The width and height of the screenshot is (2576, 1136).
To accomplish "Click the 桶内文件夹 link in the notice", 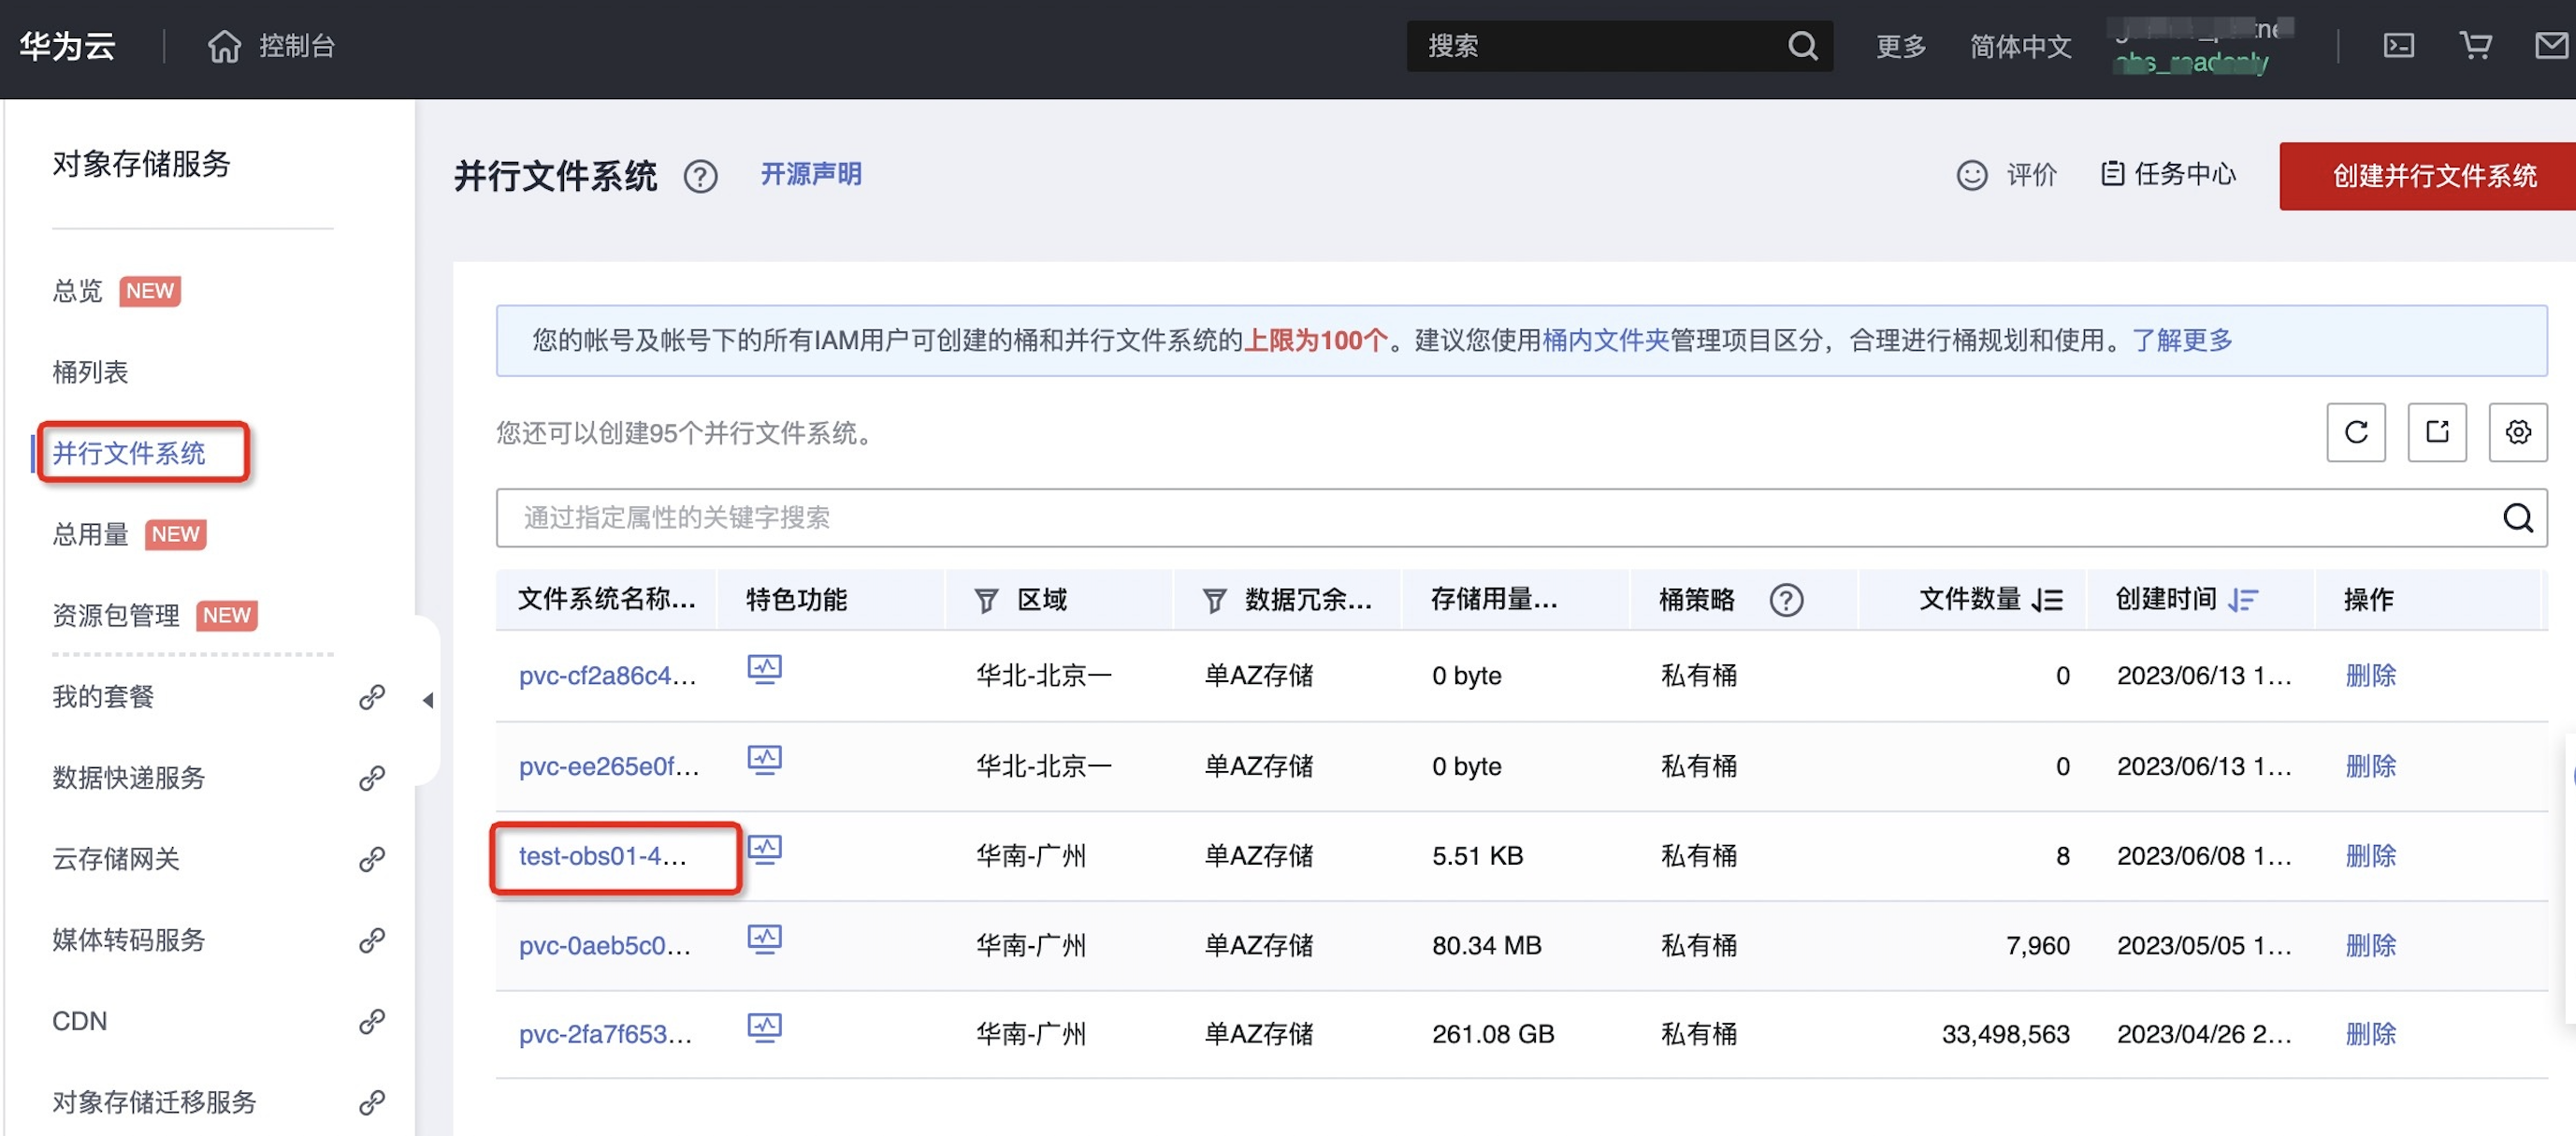I will pos(1605,340).
